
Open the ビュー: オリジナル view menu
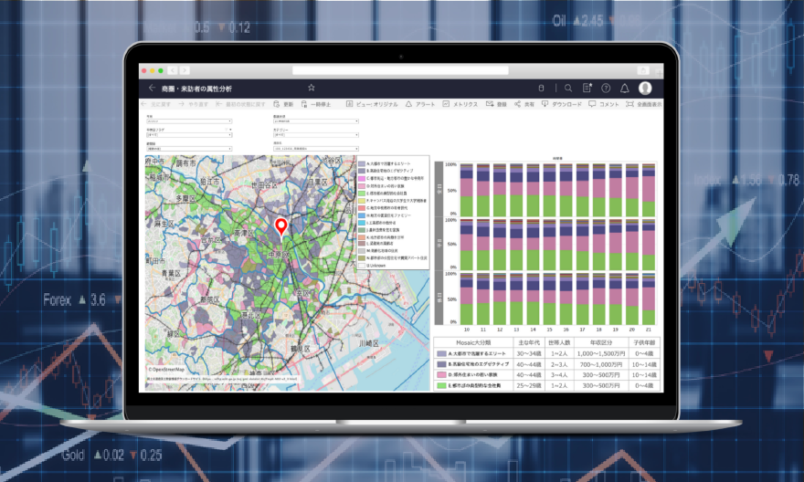pos(350,103)
